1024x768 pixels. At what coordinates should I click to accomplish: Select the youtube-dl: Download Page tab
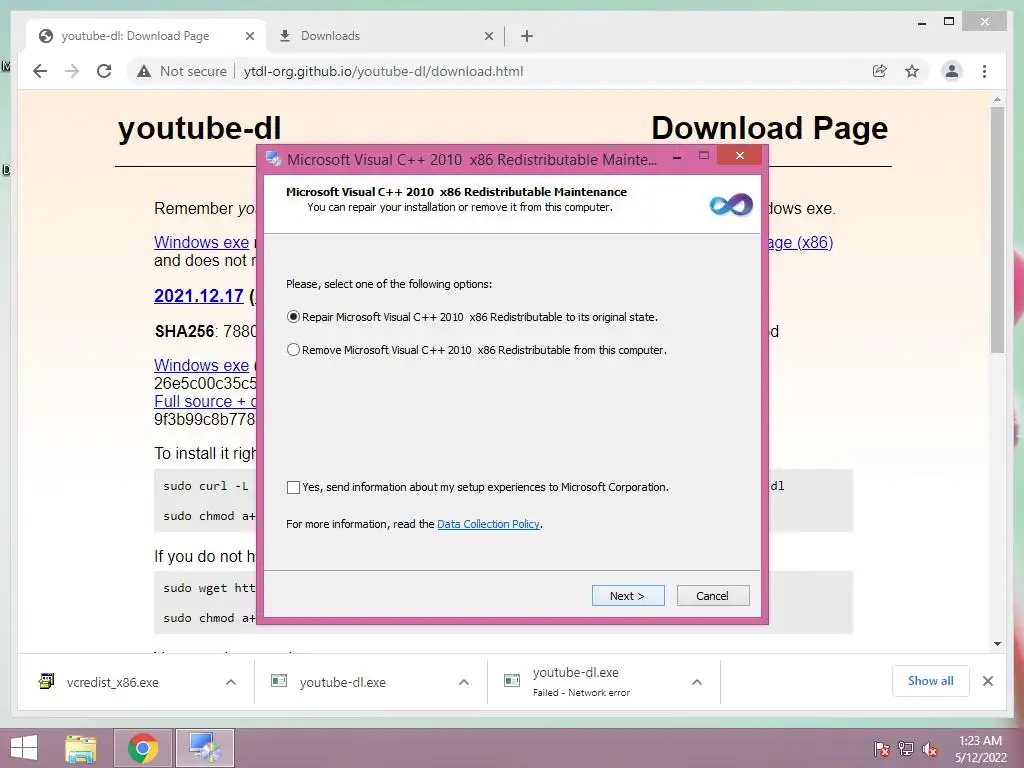[146, 36]
